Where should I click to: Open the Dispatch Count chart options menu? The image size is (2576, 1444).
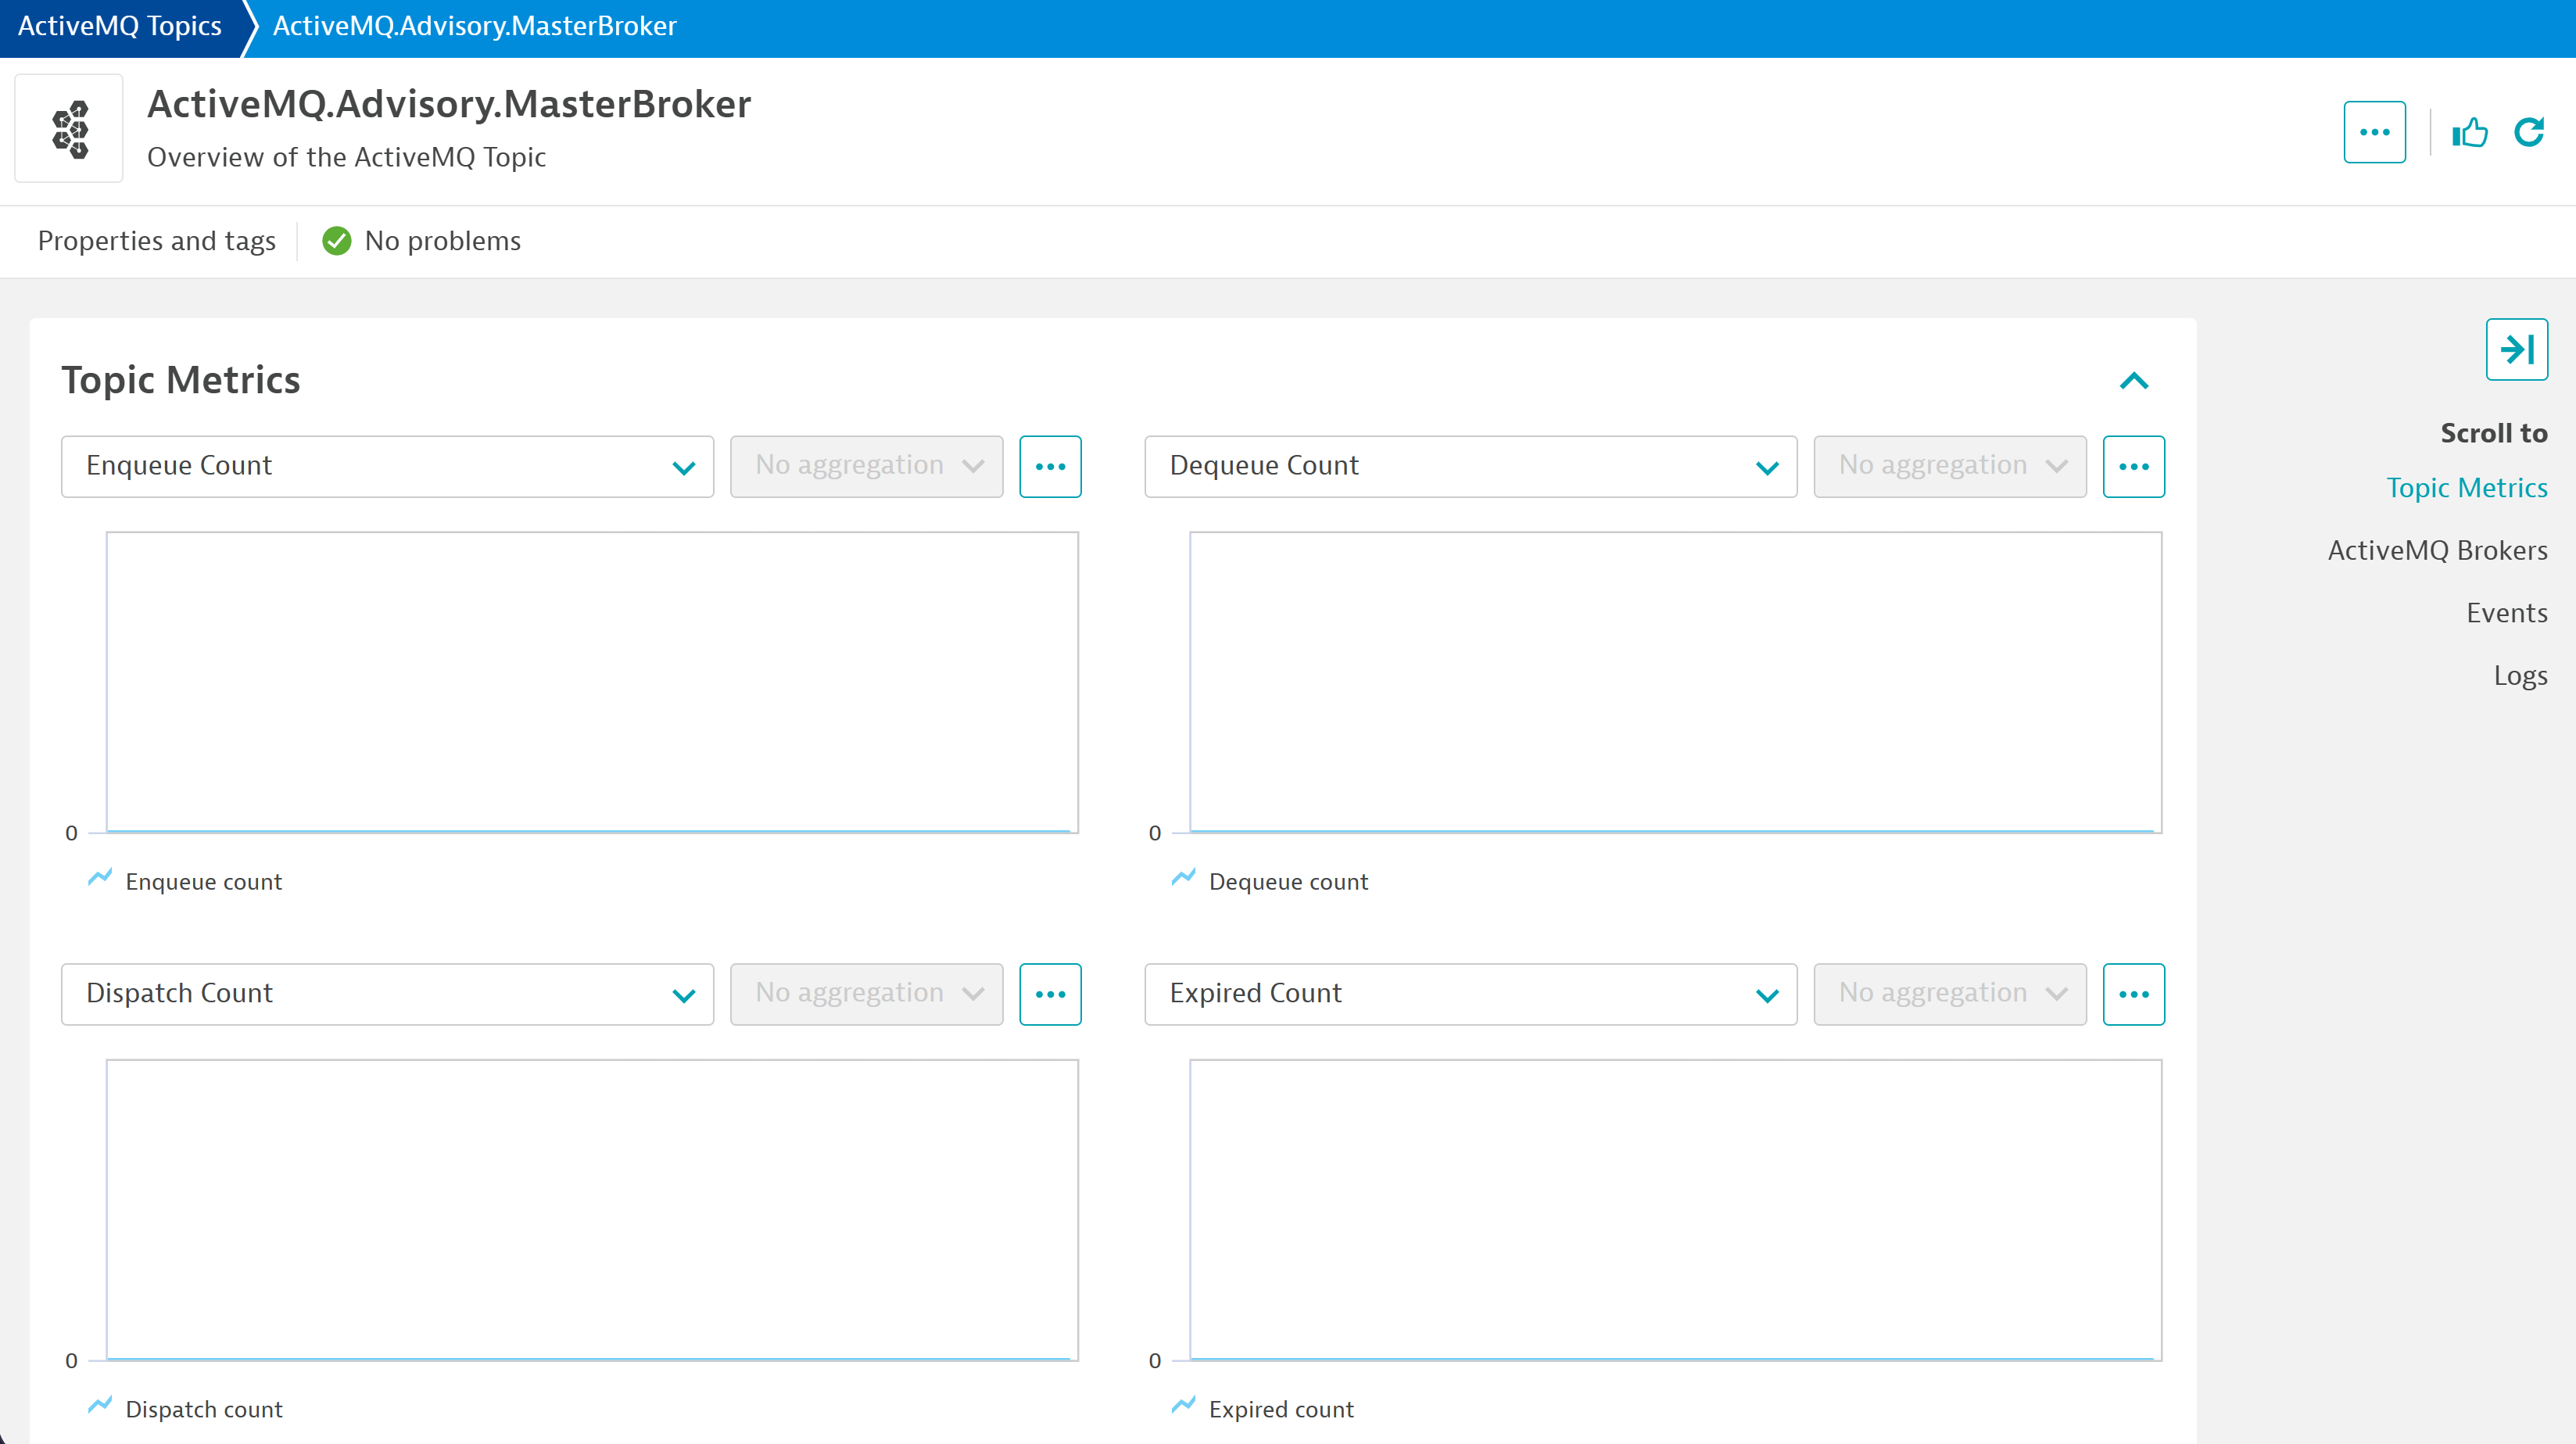click(x=1050, y=994)
